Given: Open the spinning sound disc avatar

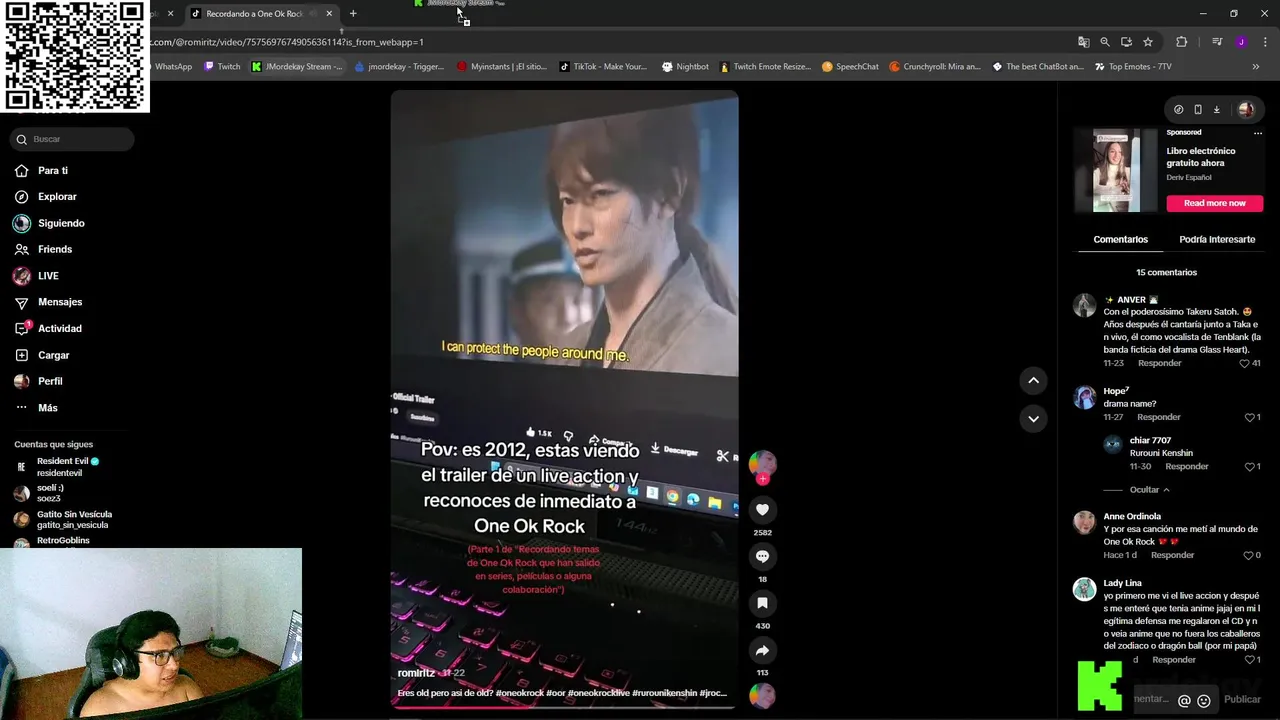Looking at the screenshot, I should (x=762, y=695).
